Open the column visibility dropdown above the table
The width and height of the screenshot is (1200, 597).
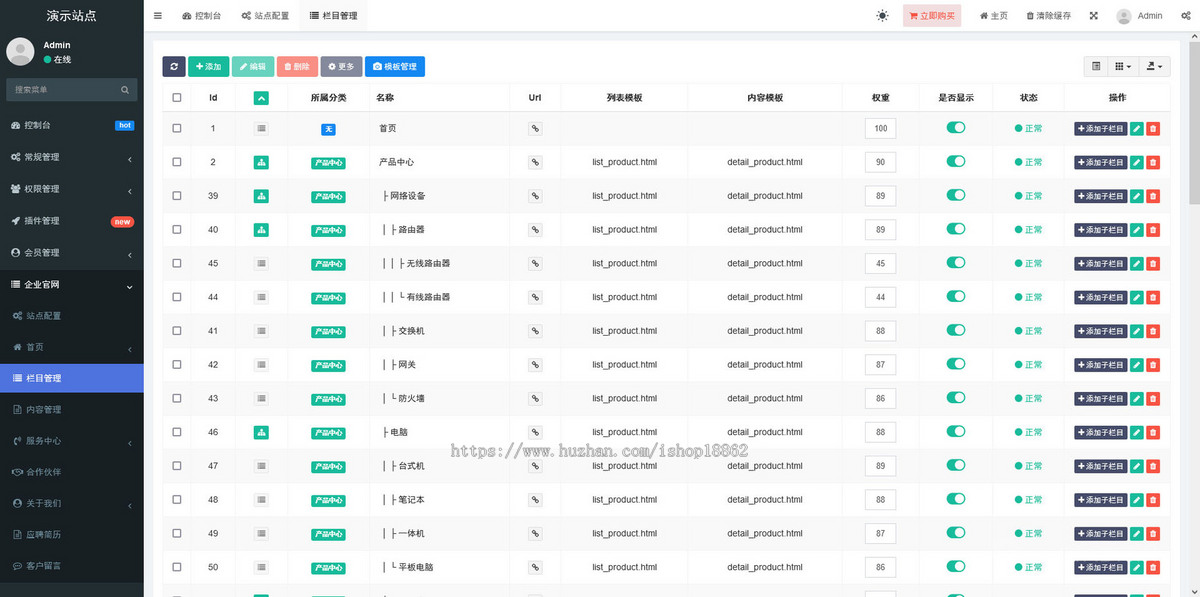(x=1120, y=66)
